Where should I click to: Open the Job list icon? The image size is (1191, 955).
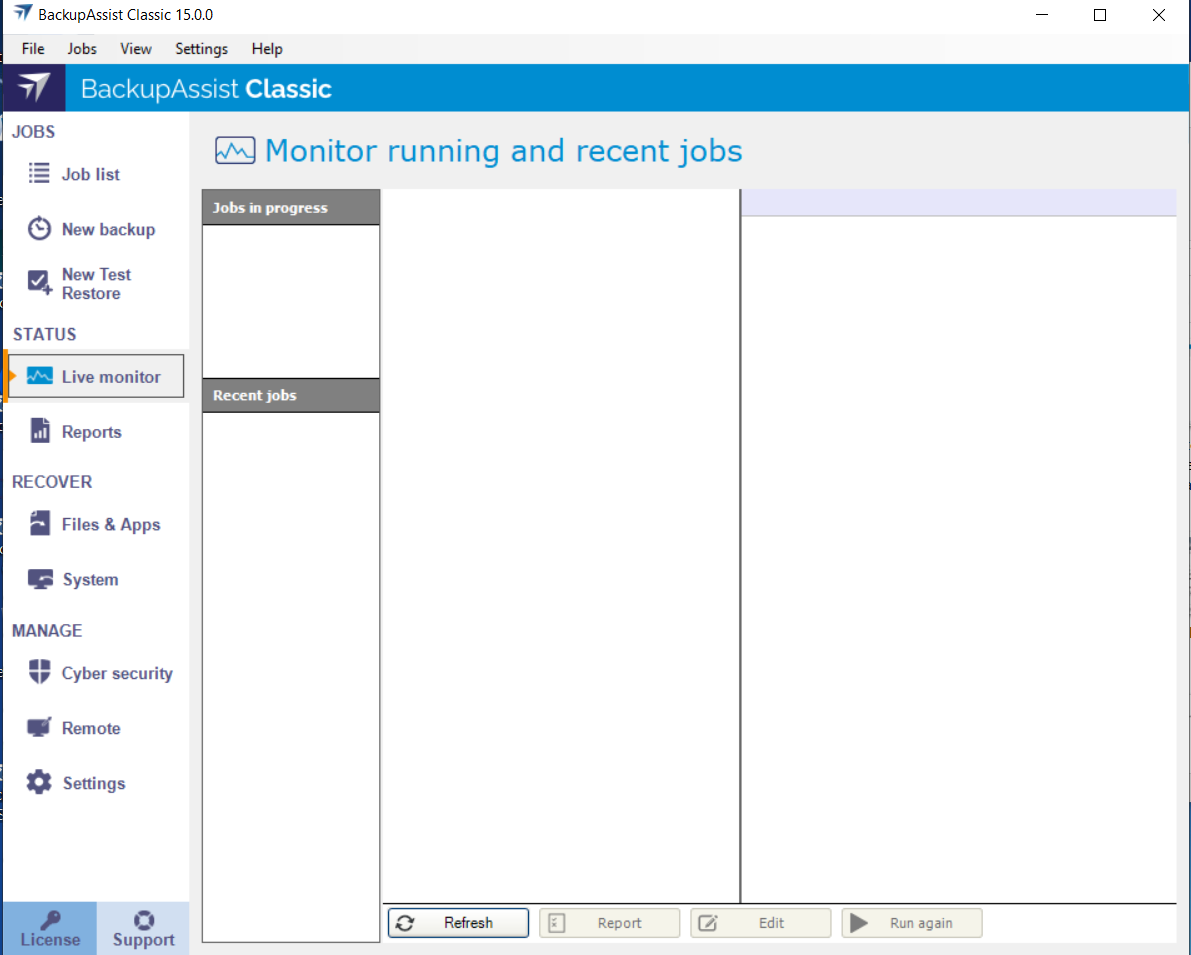tap(39, 174)
